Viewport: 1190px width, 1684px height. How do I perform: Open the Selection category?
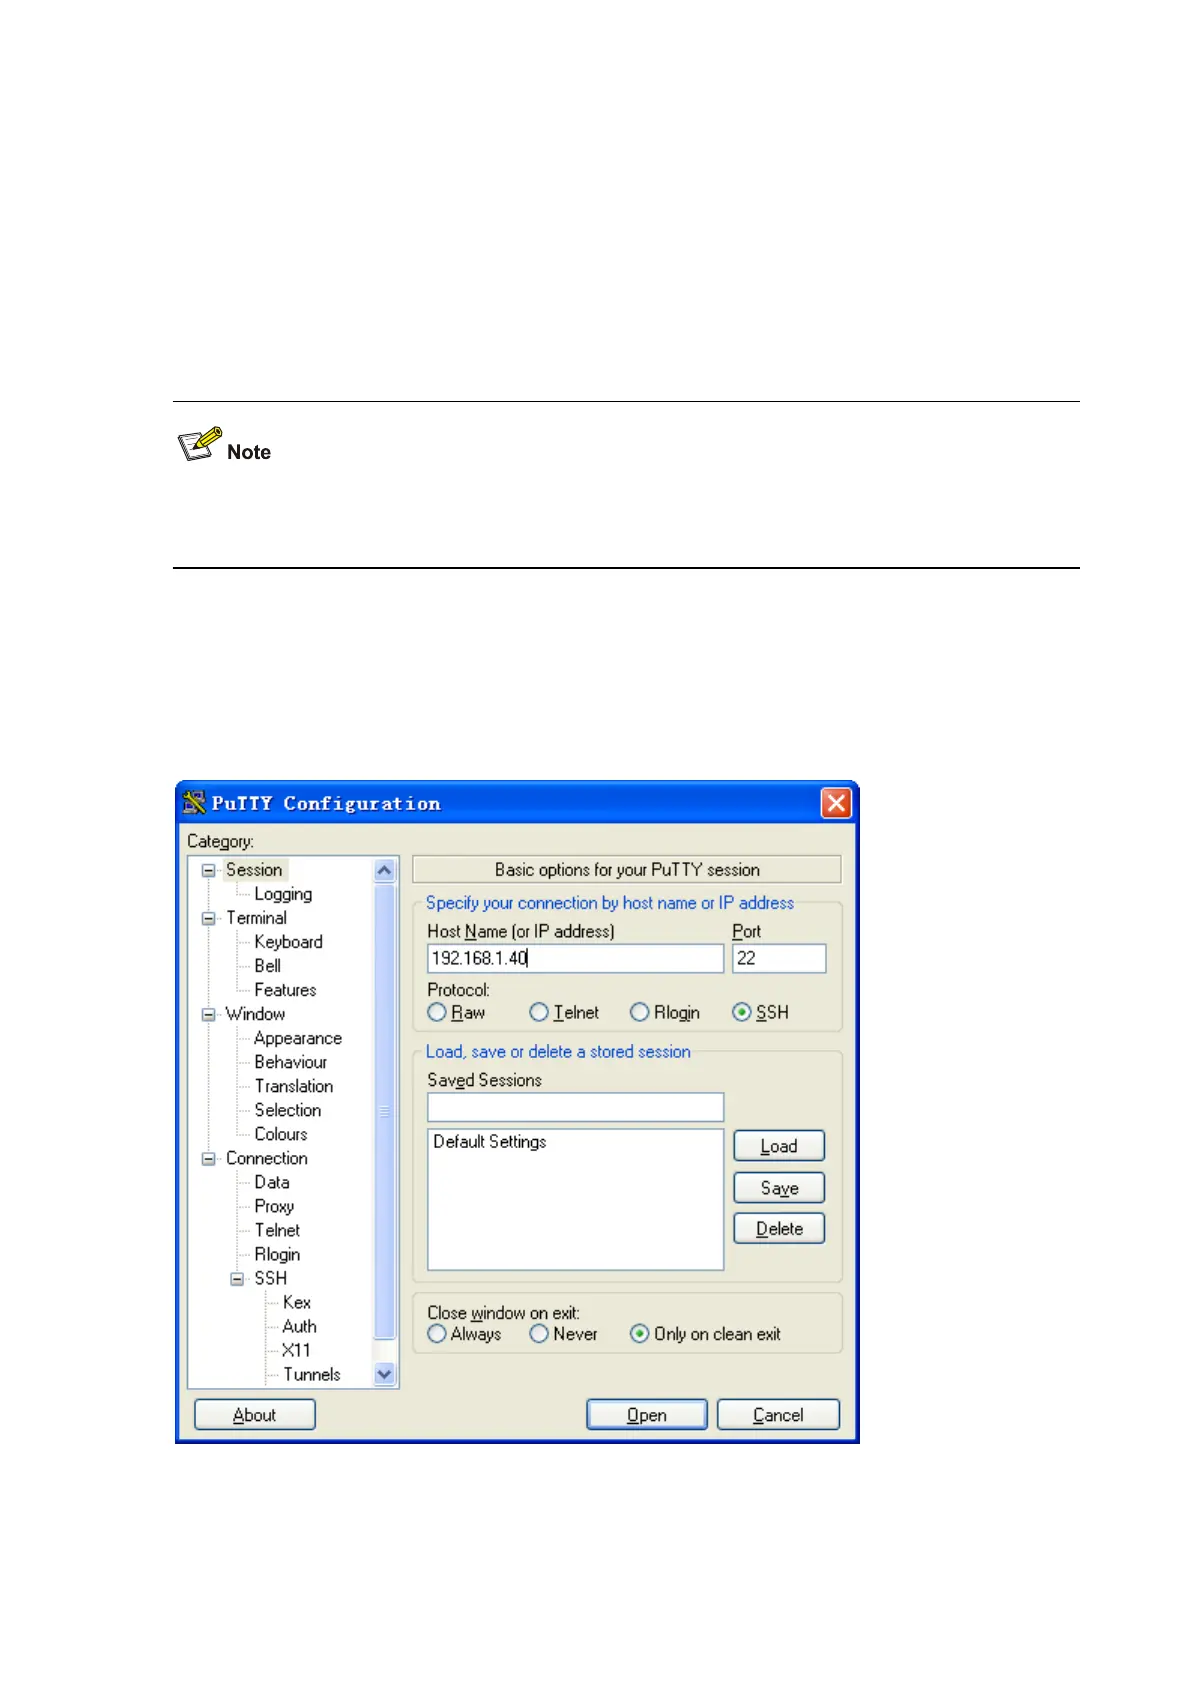click(x=288, y=1110)
